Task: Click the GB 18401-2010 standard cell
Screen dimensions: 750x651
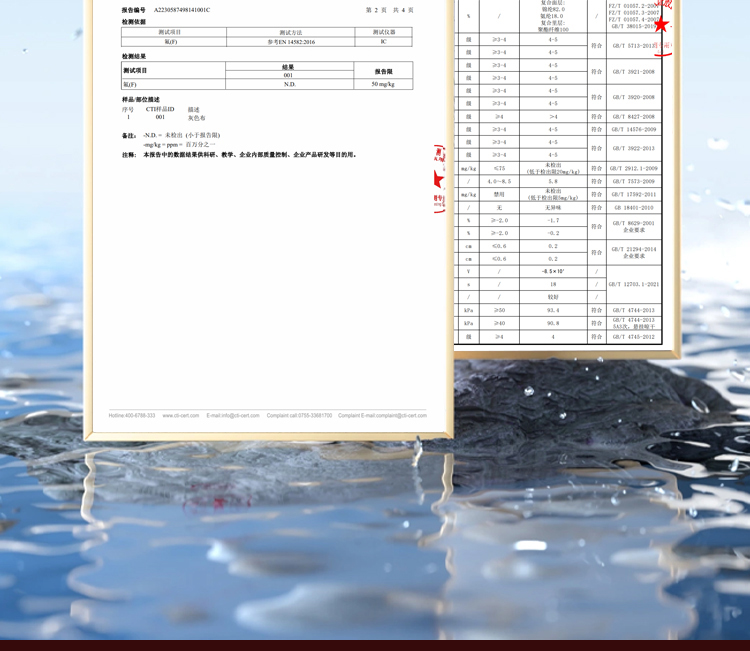Action: pos(634,208)
